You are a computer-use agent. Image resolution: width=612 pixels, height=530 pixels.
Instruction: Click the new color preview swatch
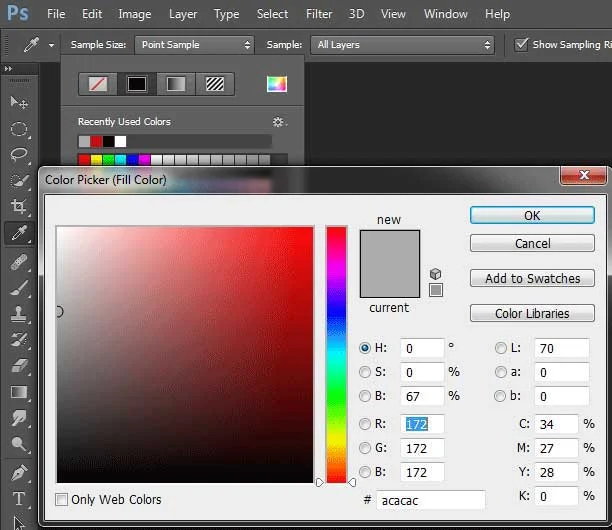click(x=390, y=247)
